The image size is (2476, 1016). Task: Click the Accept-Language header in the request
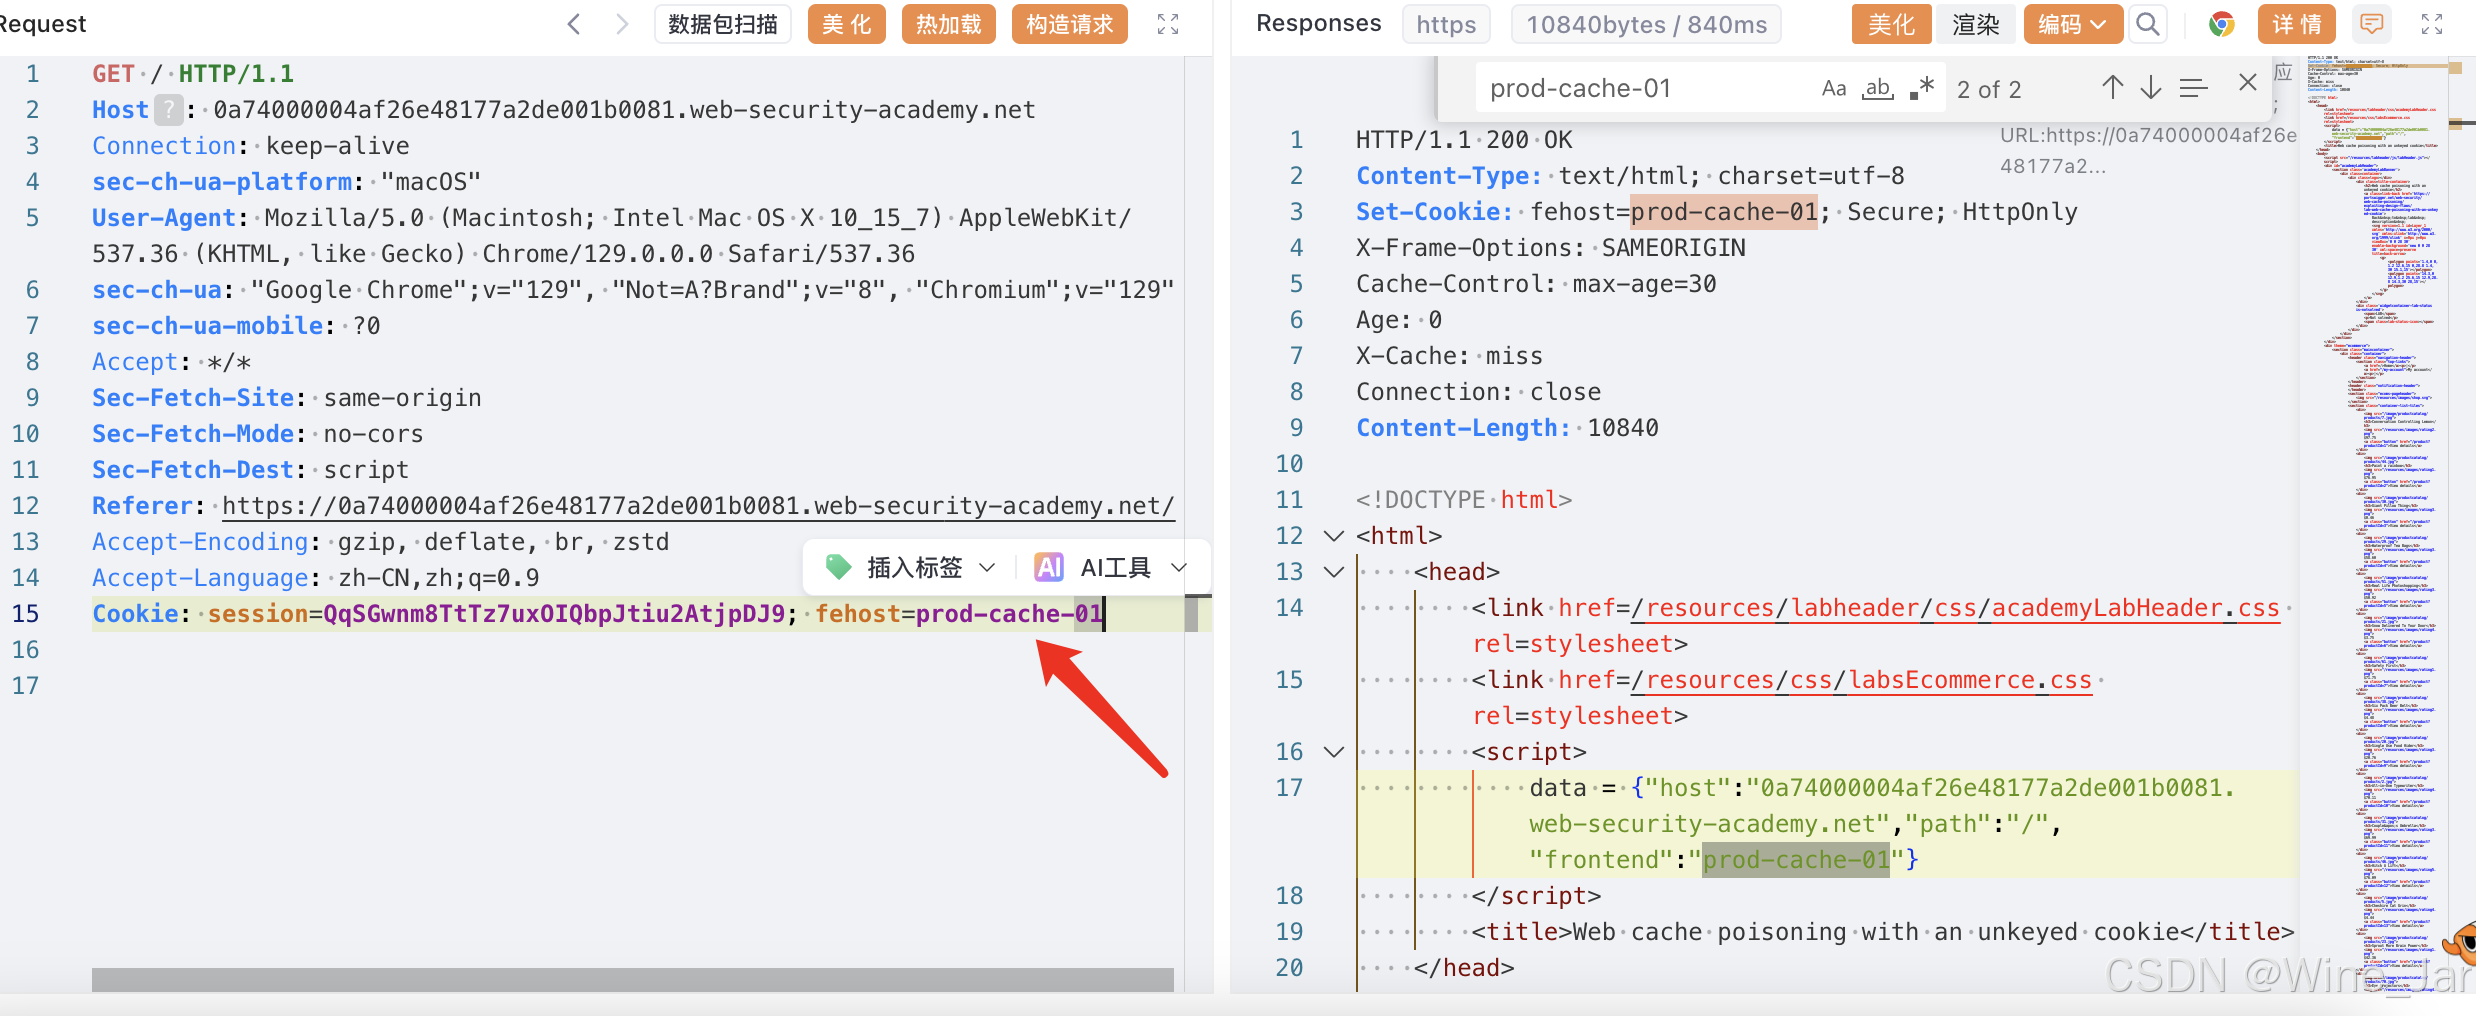click(200, 578)
